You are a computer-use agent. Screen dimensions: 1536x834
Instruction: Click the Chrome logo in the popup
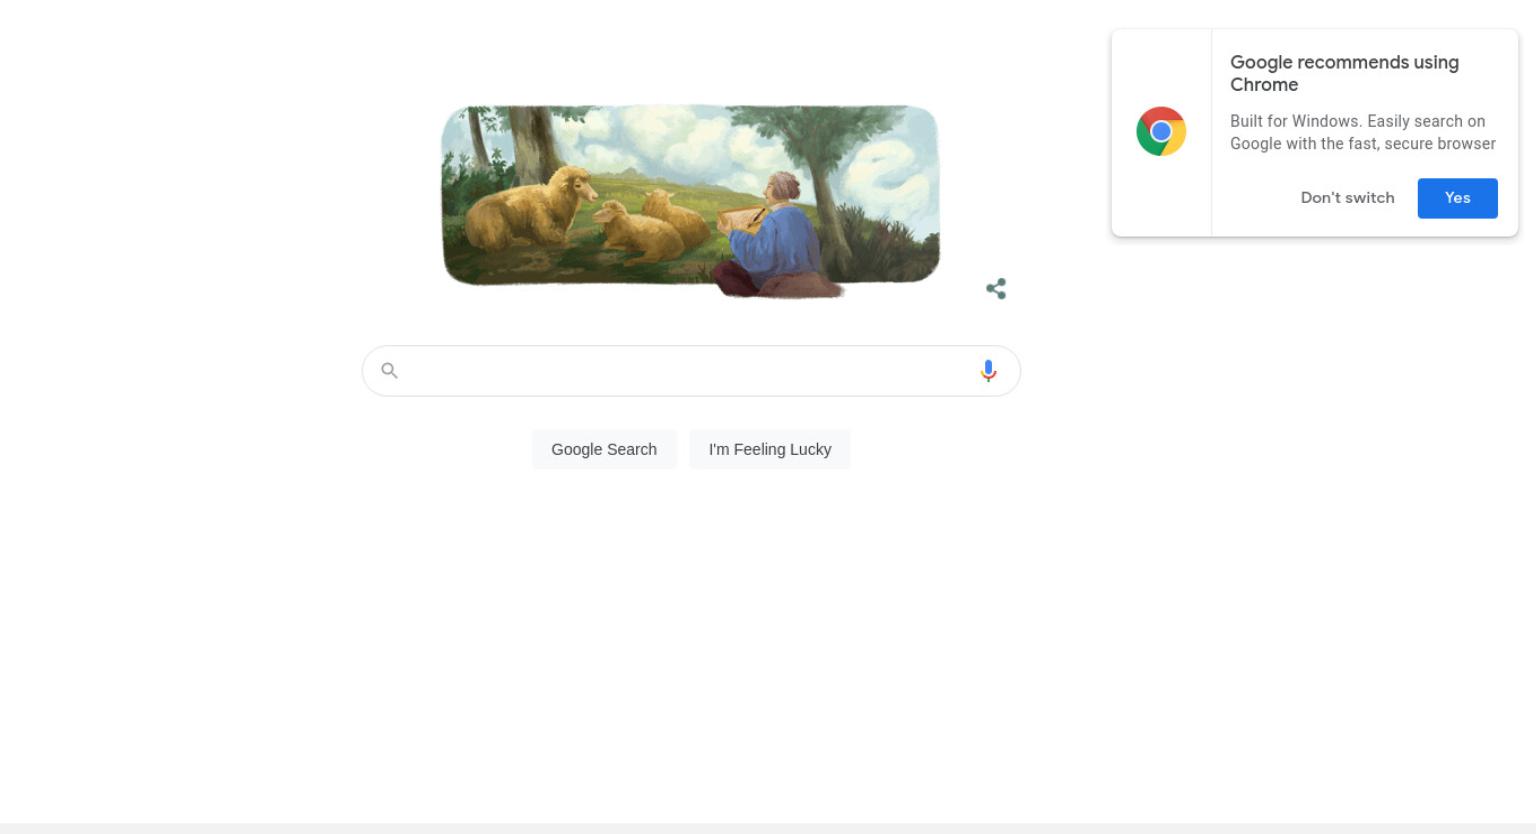tap(1161, 131)
